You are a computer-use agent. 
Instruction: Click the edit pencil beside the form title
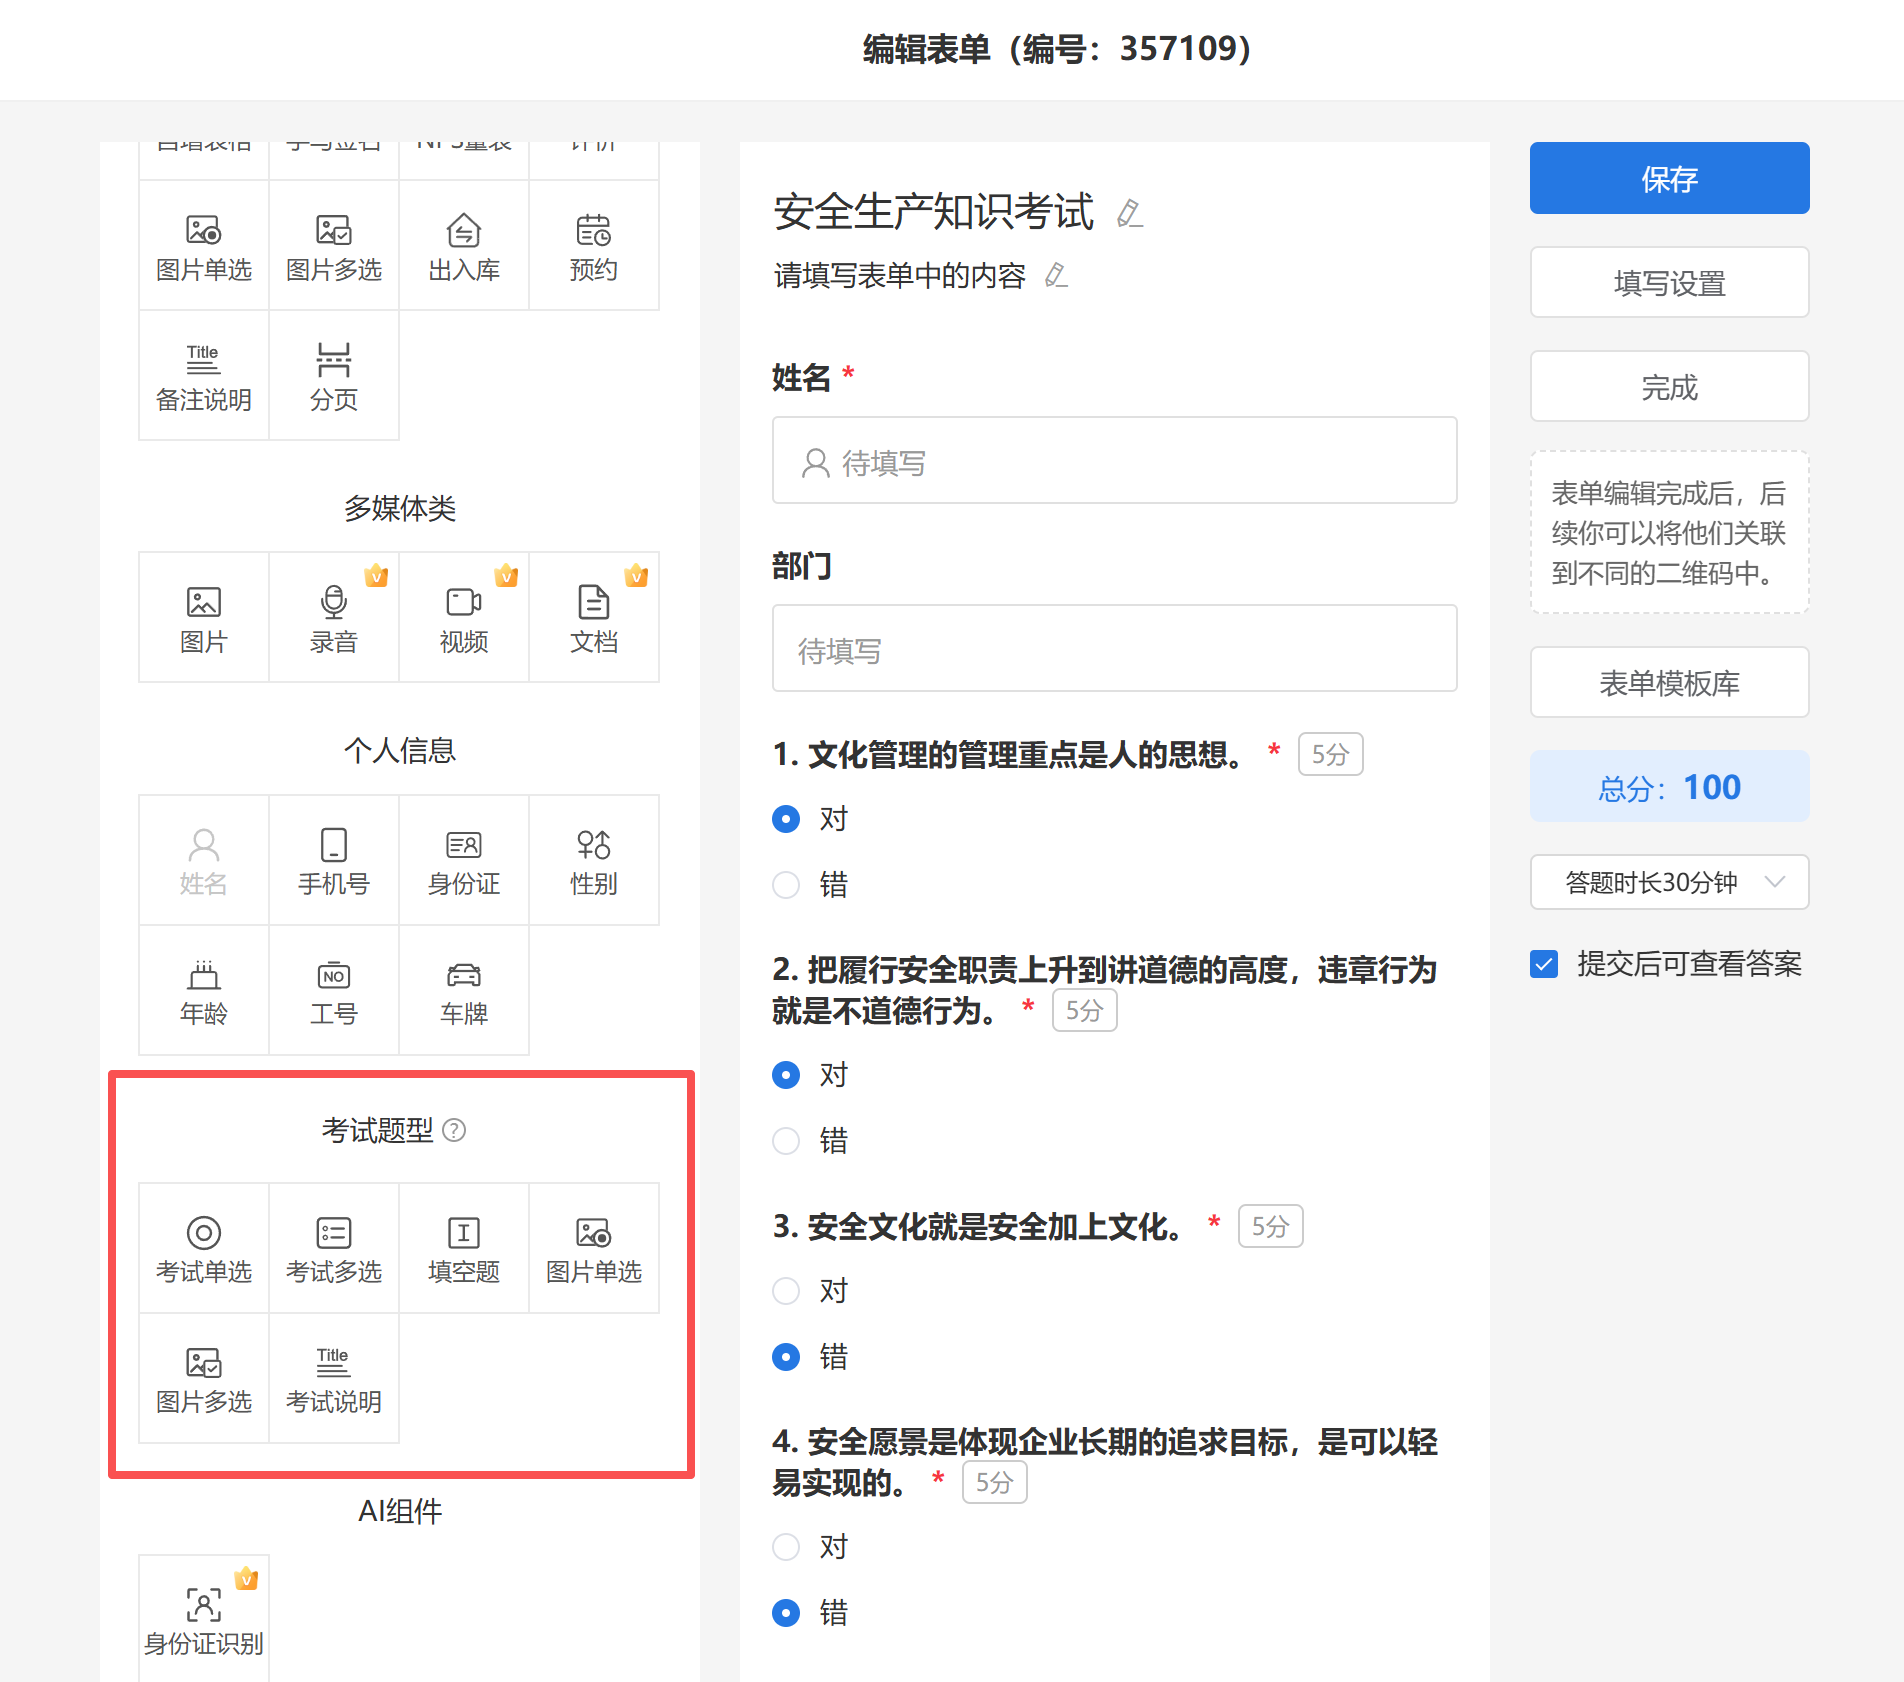pyautogui.click(x=1130, y=213)
